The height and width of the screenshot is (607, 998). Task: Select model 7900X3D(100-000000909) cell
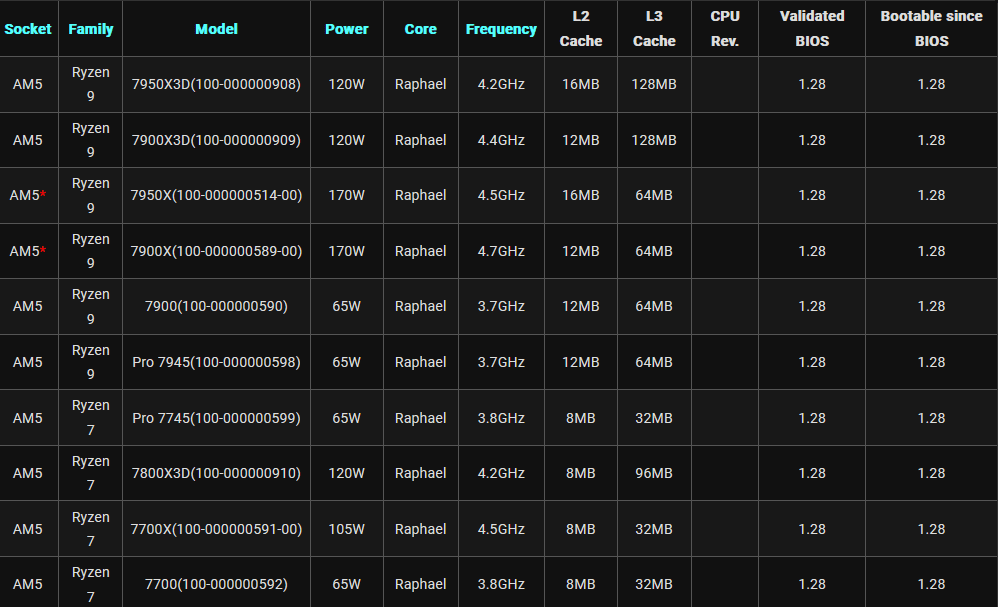[x=216, y=141]
